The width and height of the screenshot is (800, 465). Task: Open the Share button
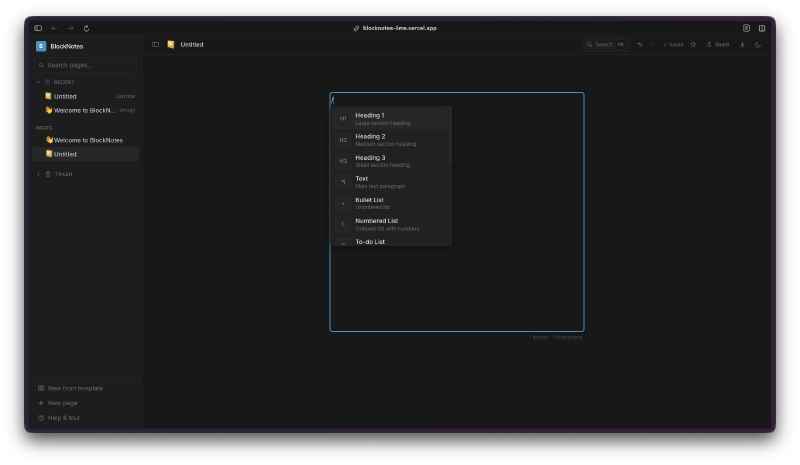[x=718, y=44]
